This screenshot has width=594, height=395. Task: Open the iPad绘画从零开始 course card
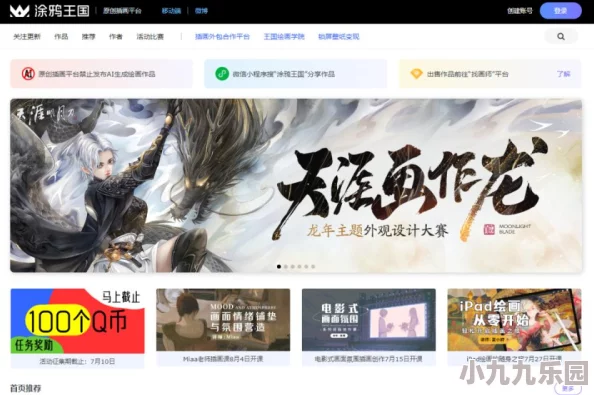(514, 320)
